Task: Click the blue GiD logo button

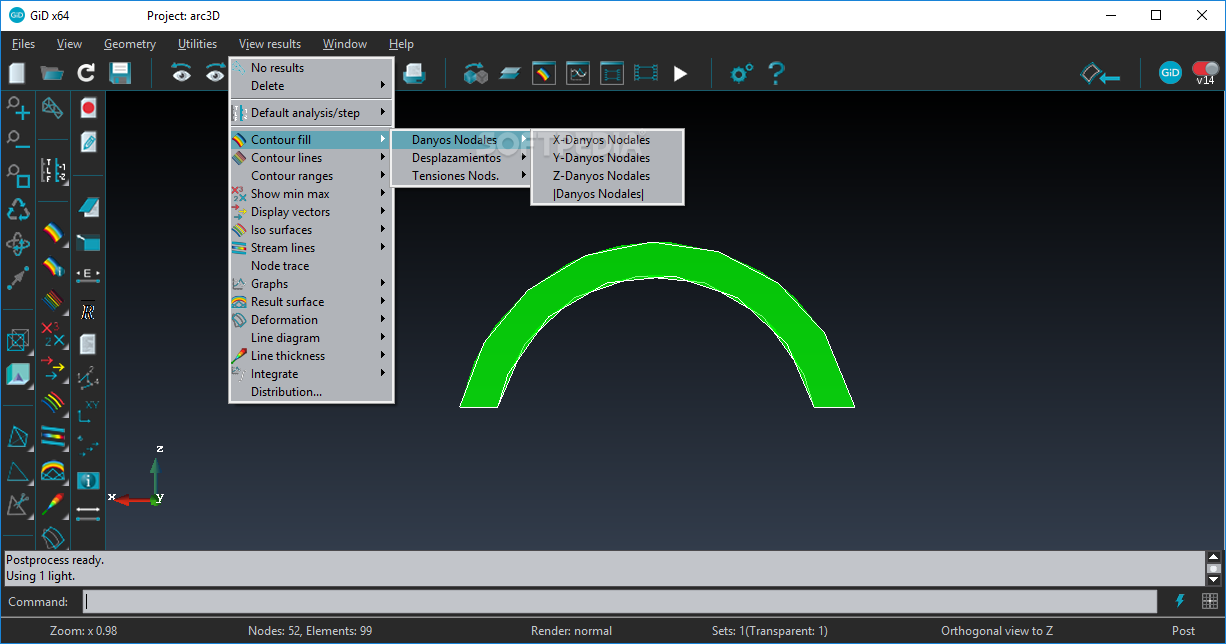Action: click(x=1170, y=73)
